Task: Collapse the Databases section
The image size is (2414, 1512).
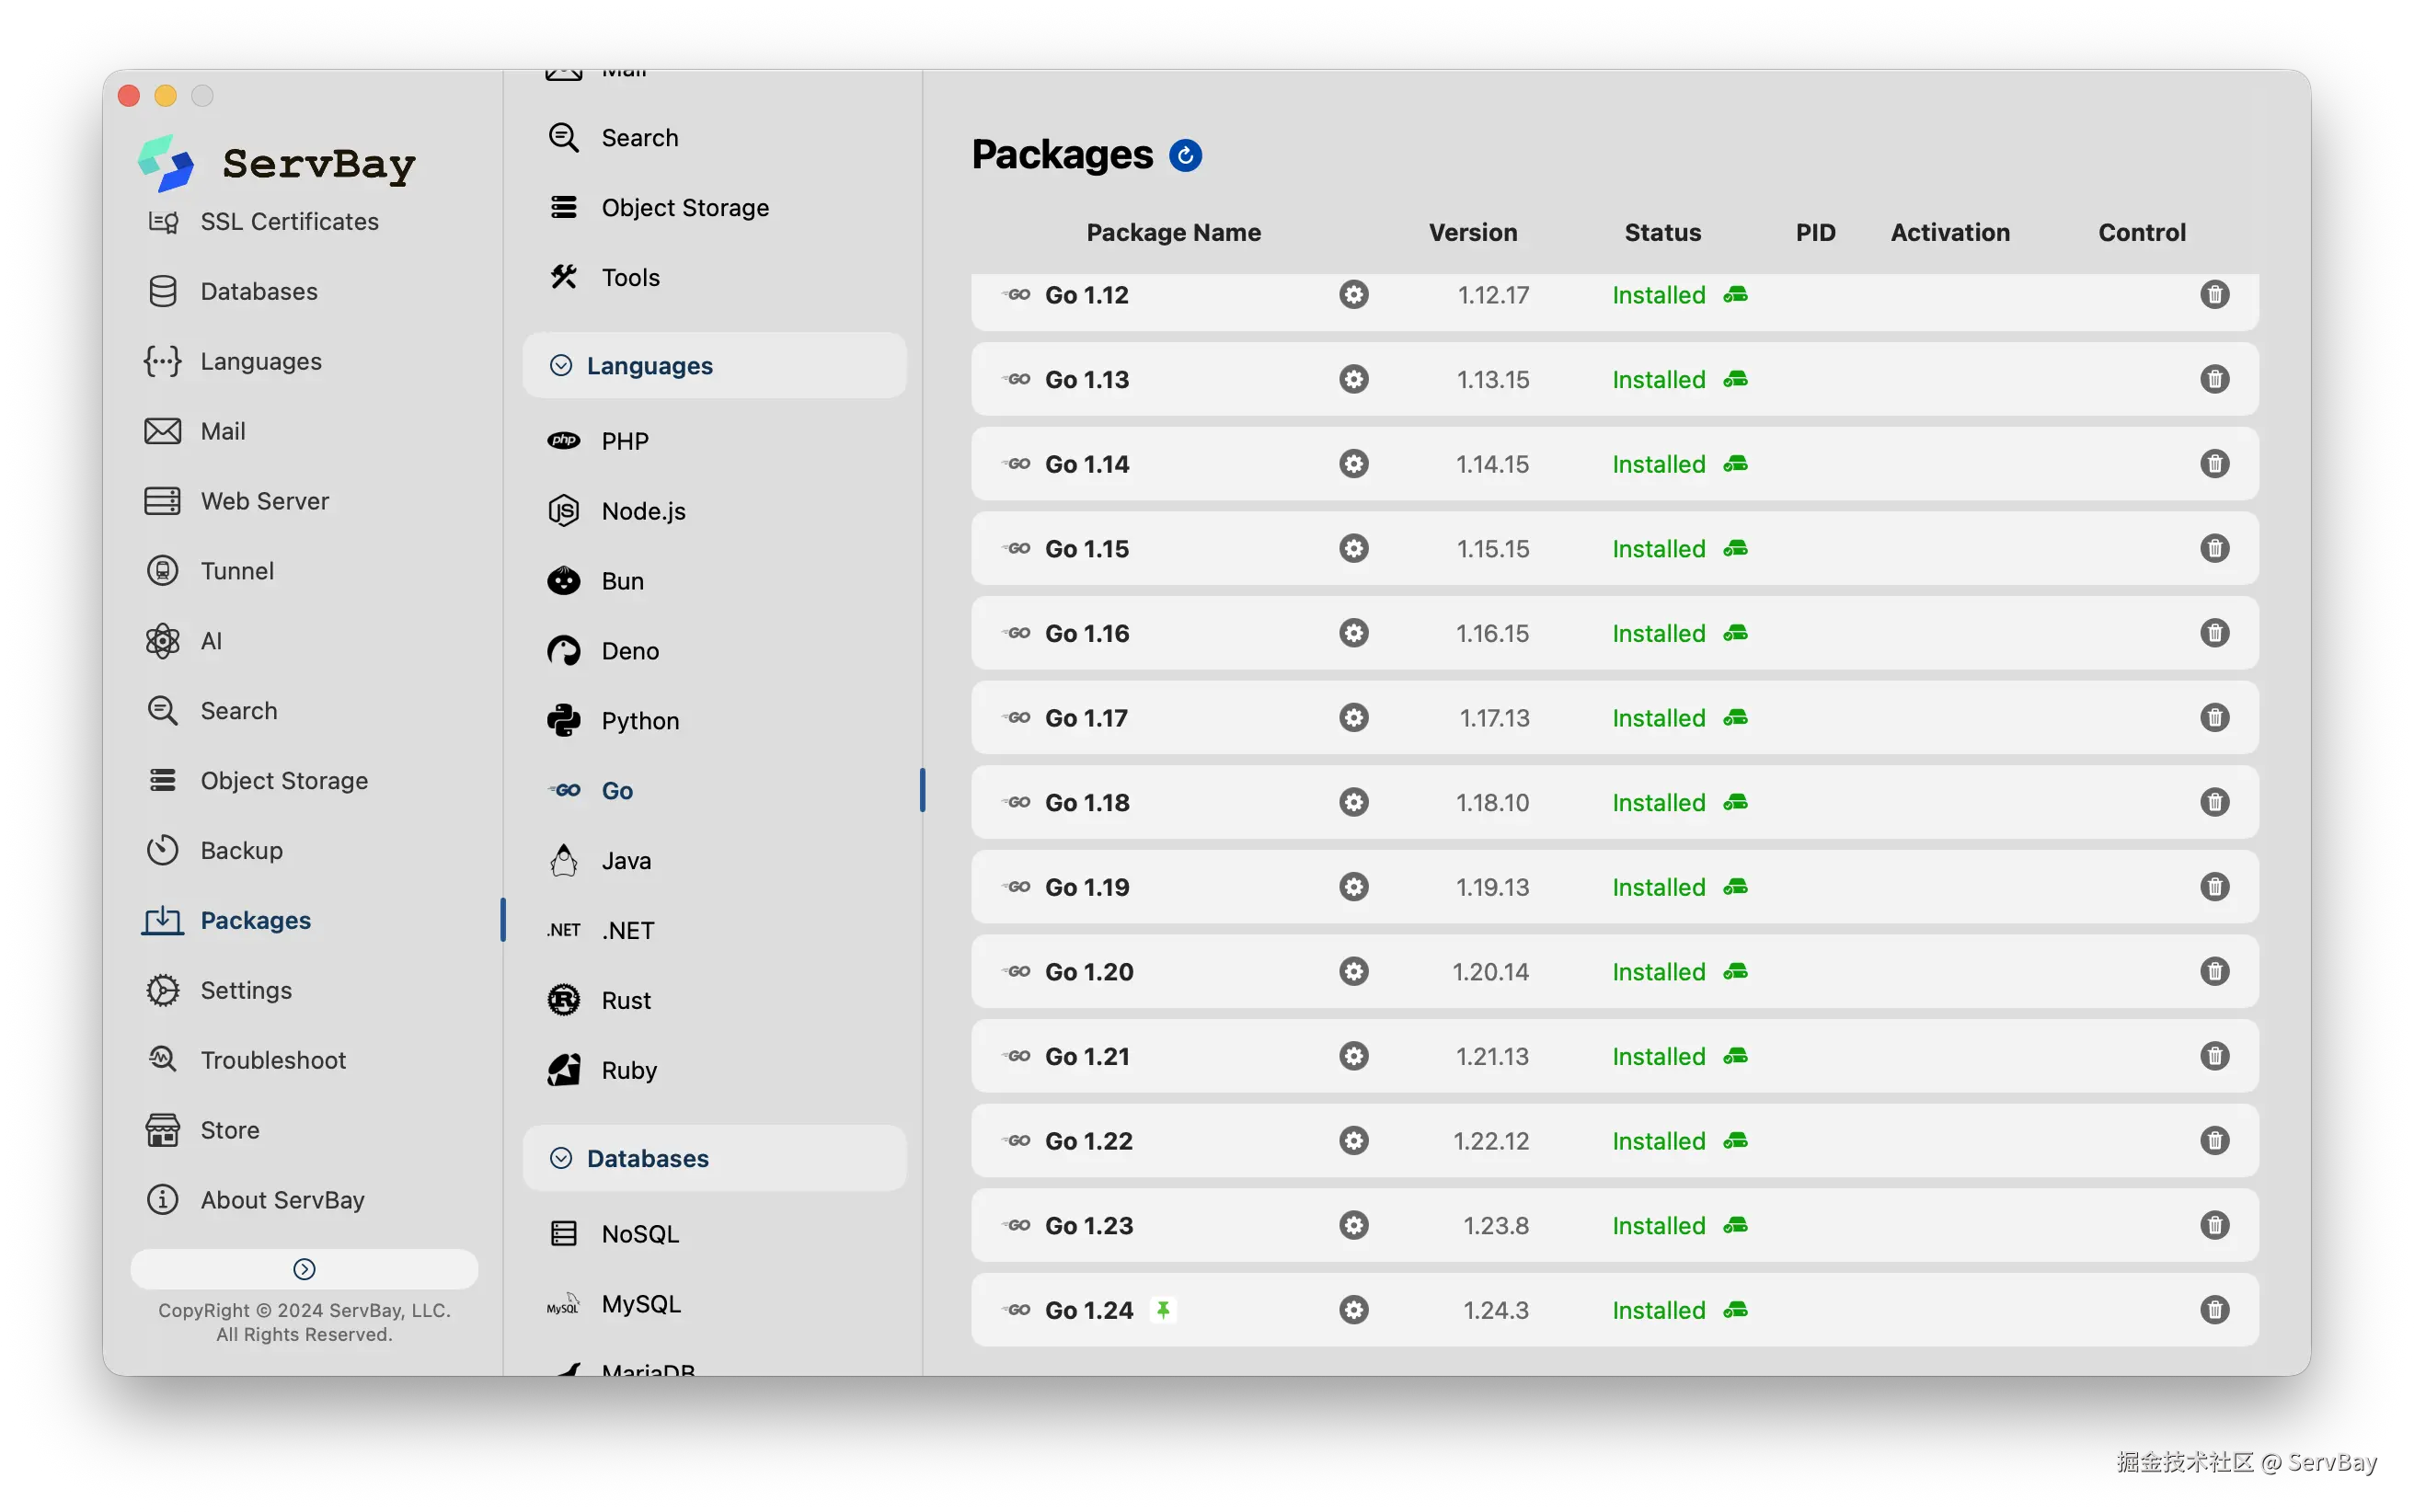Action: point(562,1158)
